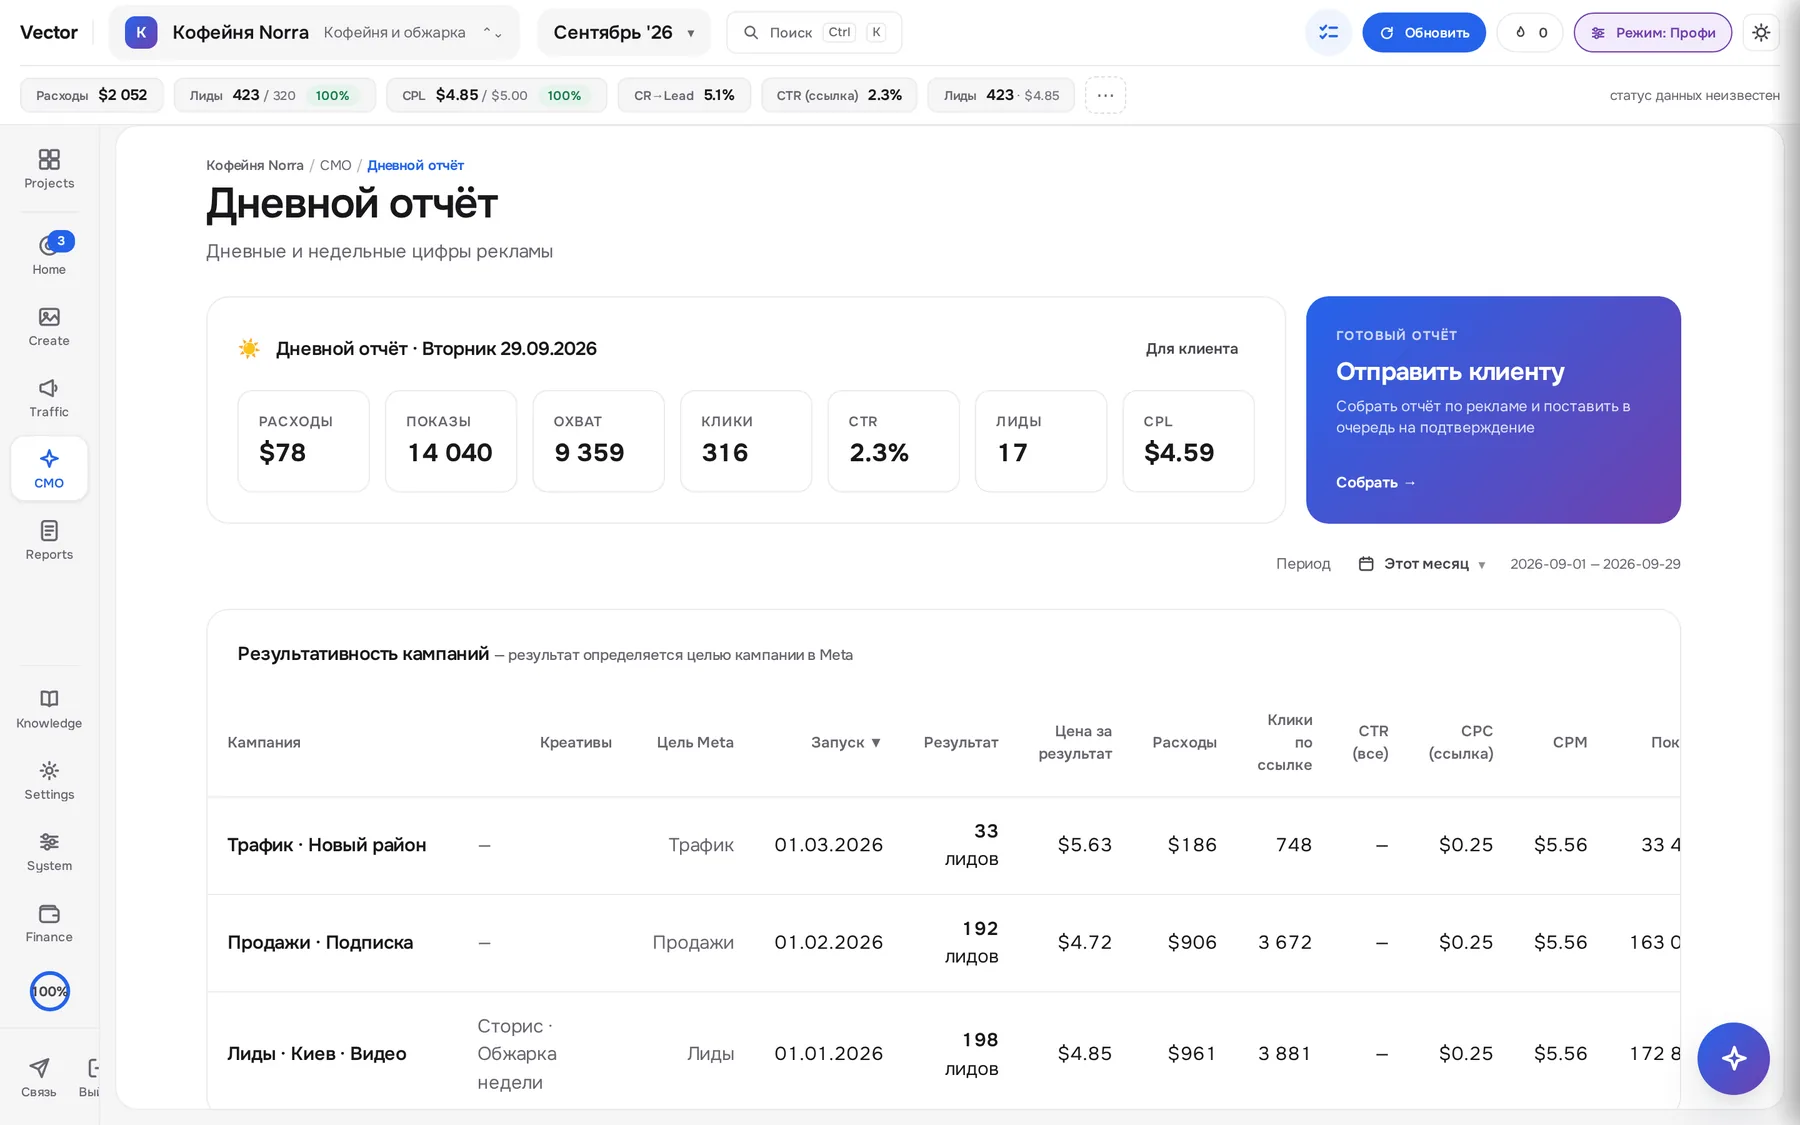Open the Finance wallet section
Image resolution: width=1800 pixels, height=1125 pixels.
click(x=49, y=923)
